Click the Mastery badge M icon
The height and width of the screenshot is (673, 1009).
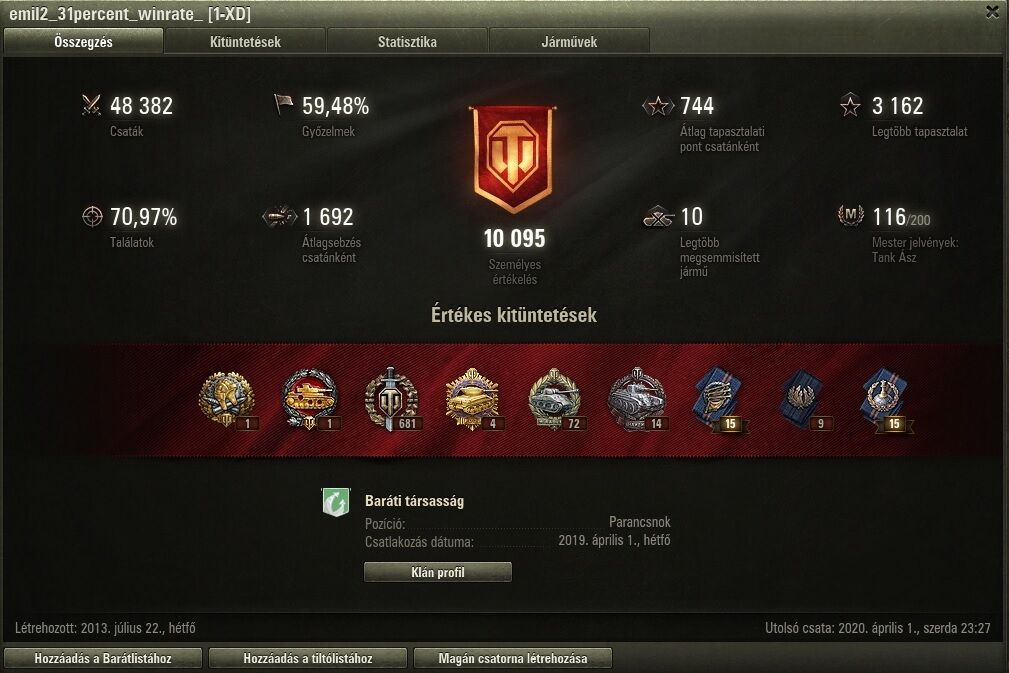[x=850, y=216]
